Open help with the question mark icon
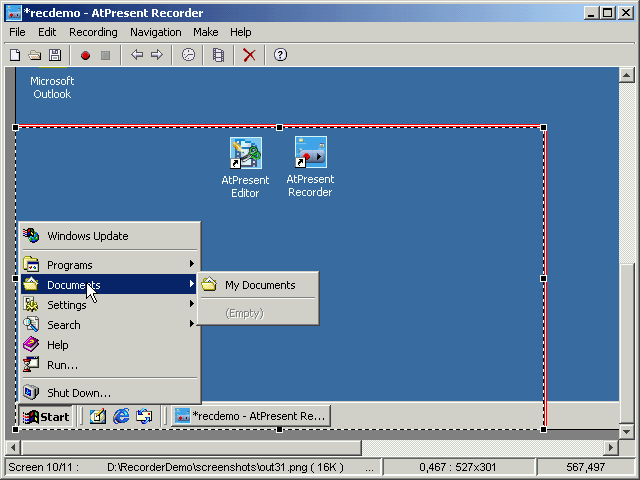640x480 pixels. tap(280, 55)
